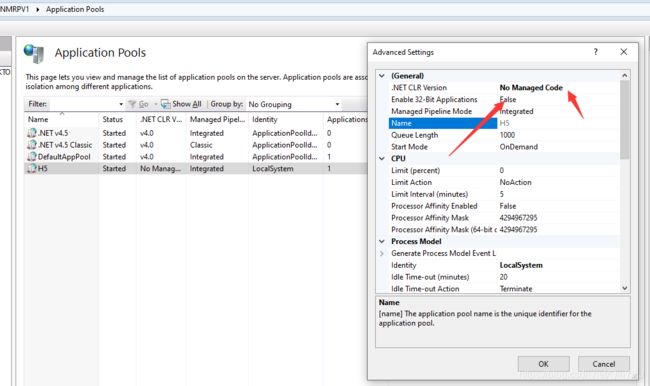Click Started status in DefaultAppPool row
Image resolution: width=650 pixels, height=386 pixels.
click(x=114, y=157)
